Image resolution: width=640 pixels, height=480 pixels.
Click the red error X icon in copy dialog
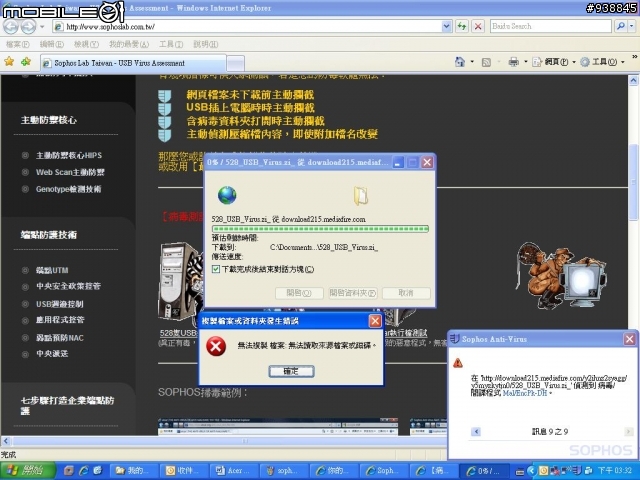[216, 346]
